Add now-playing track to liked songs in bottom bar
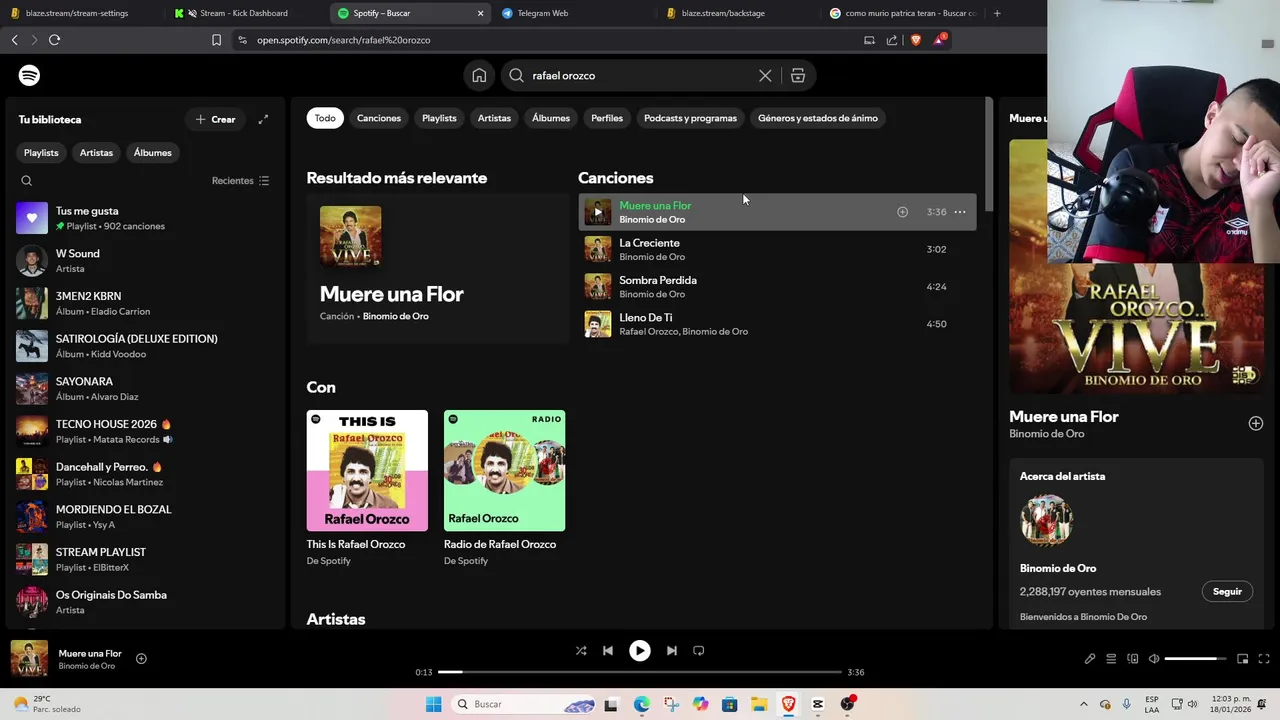This screenshot has width=1280, height=720. point(141,658)
